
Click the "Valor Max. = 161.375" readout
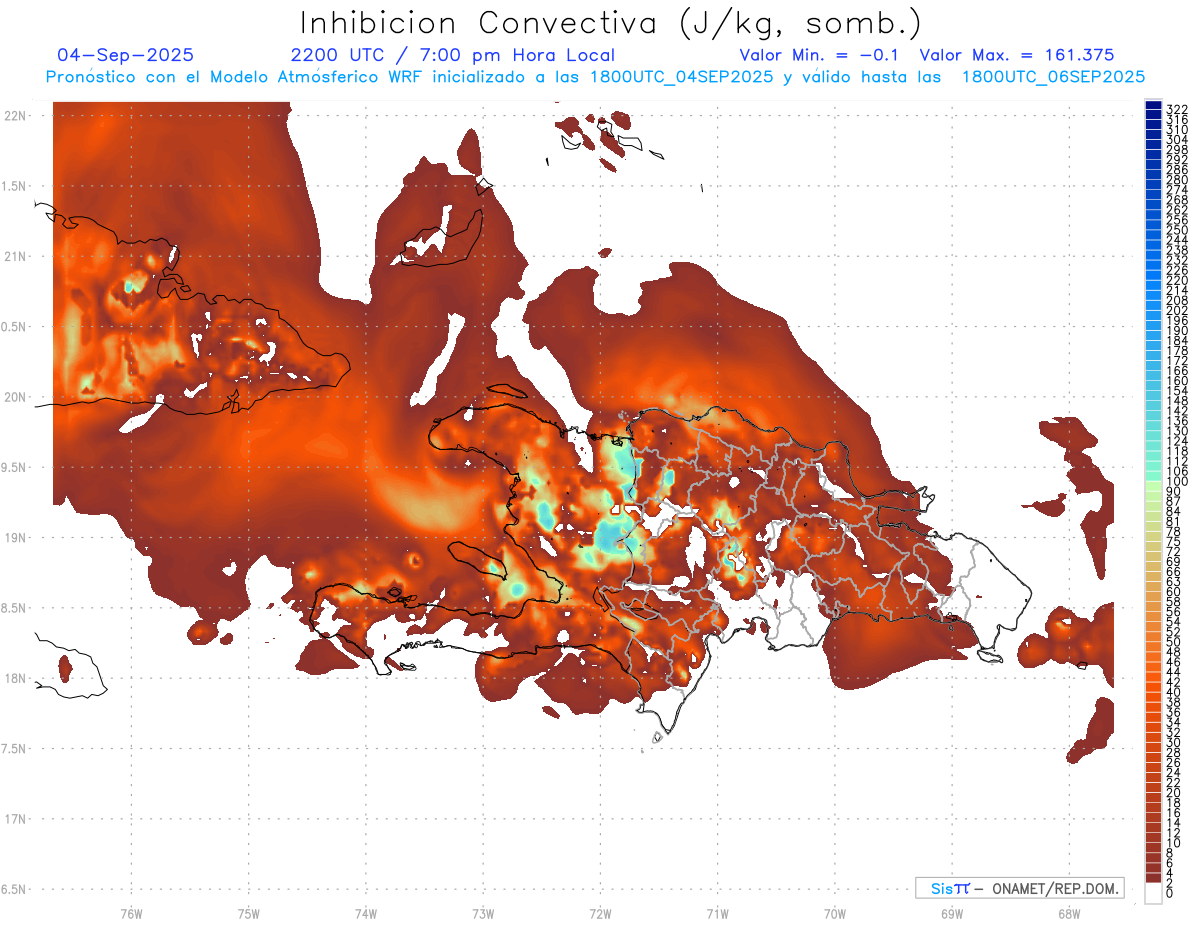point(1016,55)
